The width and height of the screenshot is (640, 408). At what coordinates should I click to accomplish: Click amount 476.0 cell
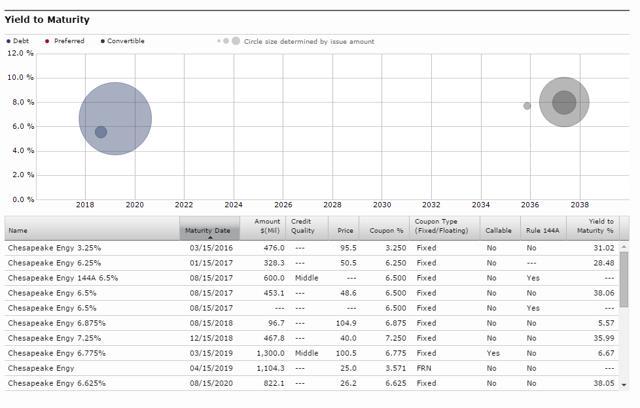click(x=274, y=248)
